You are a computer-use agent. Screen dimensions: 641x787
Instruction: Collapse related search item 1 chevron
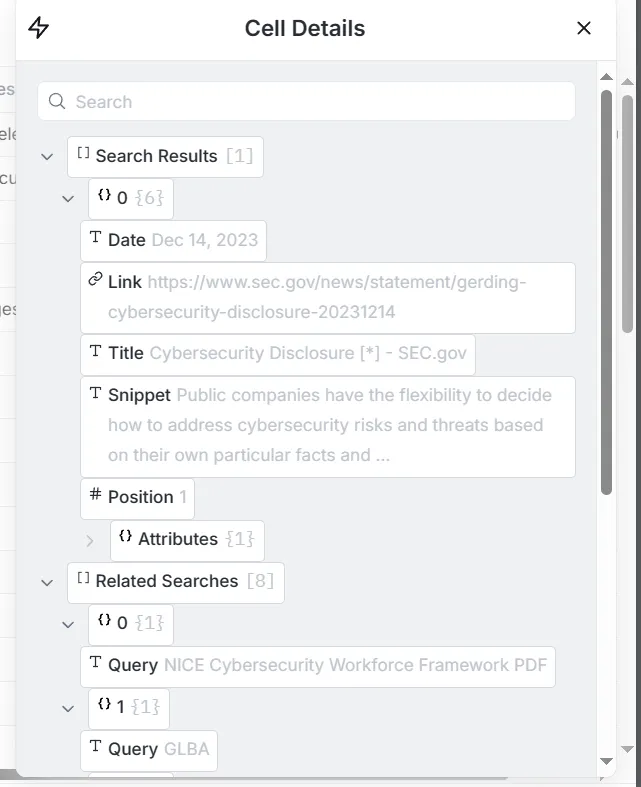point(68,709)
